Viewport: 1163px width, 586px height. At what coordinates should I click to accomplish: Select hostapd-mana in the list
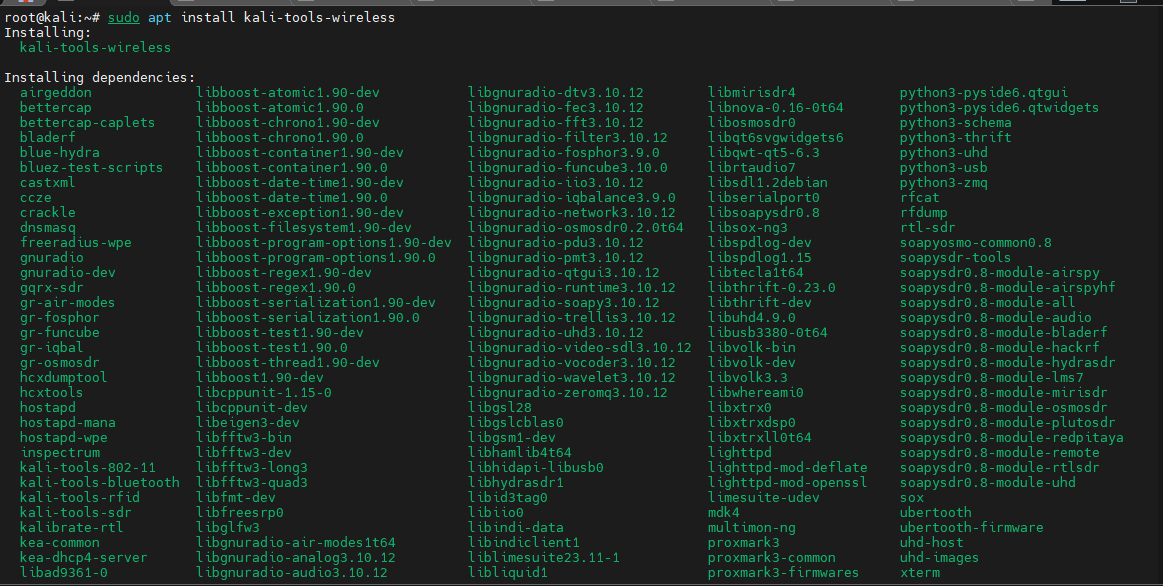pyautogui.click(x=67, y=423)
